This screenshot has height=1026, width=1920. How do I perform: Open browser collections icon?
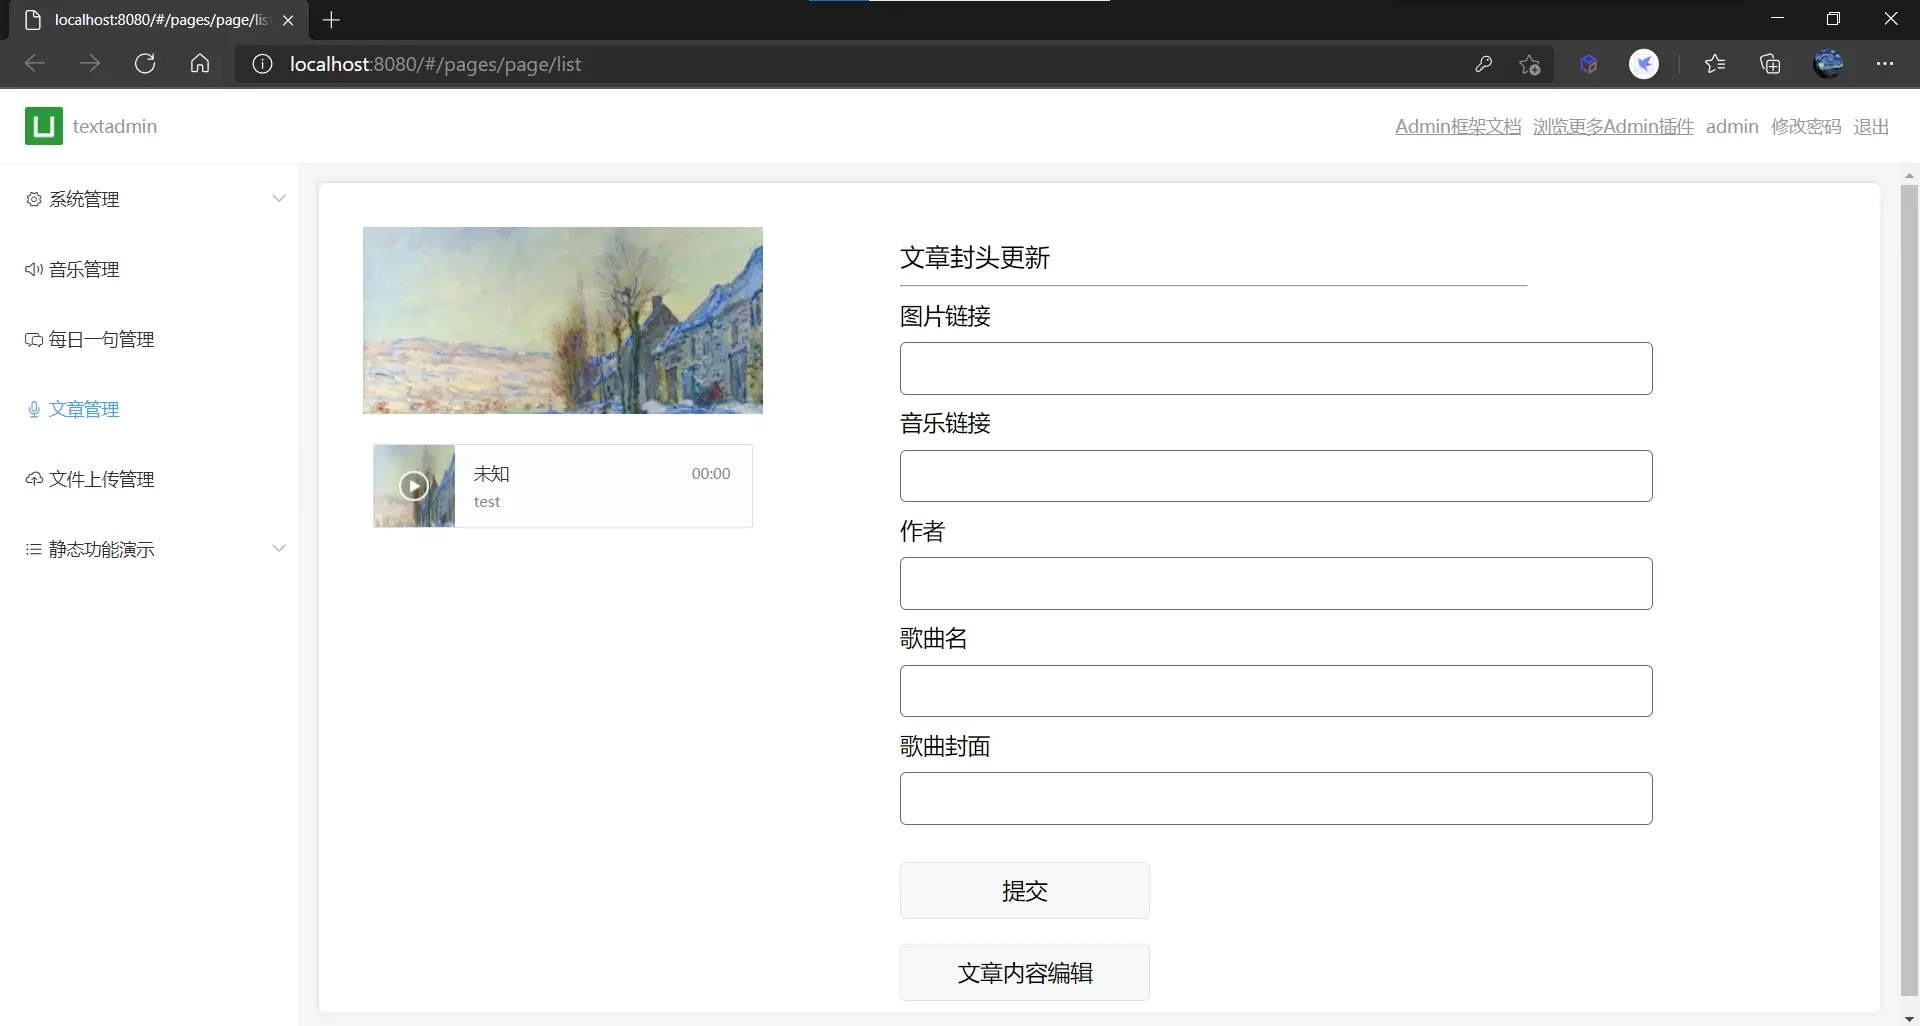click(1770, 64)
